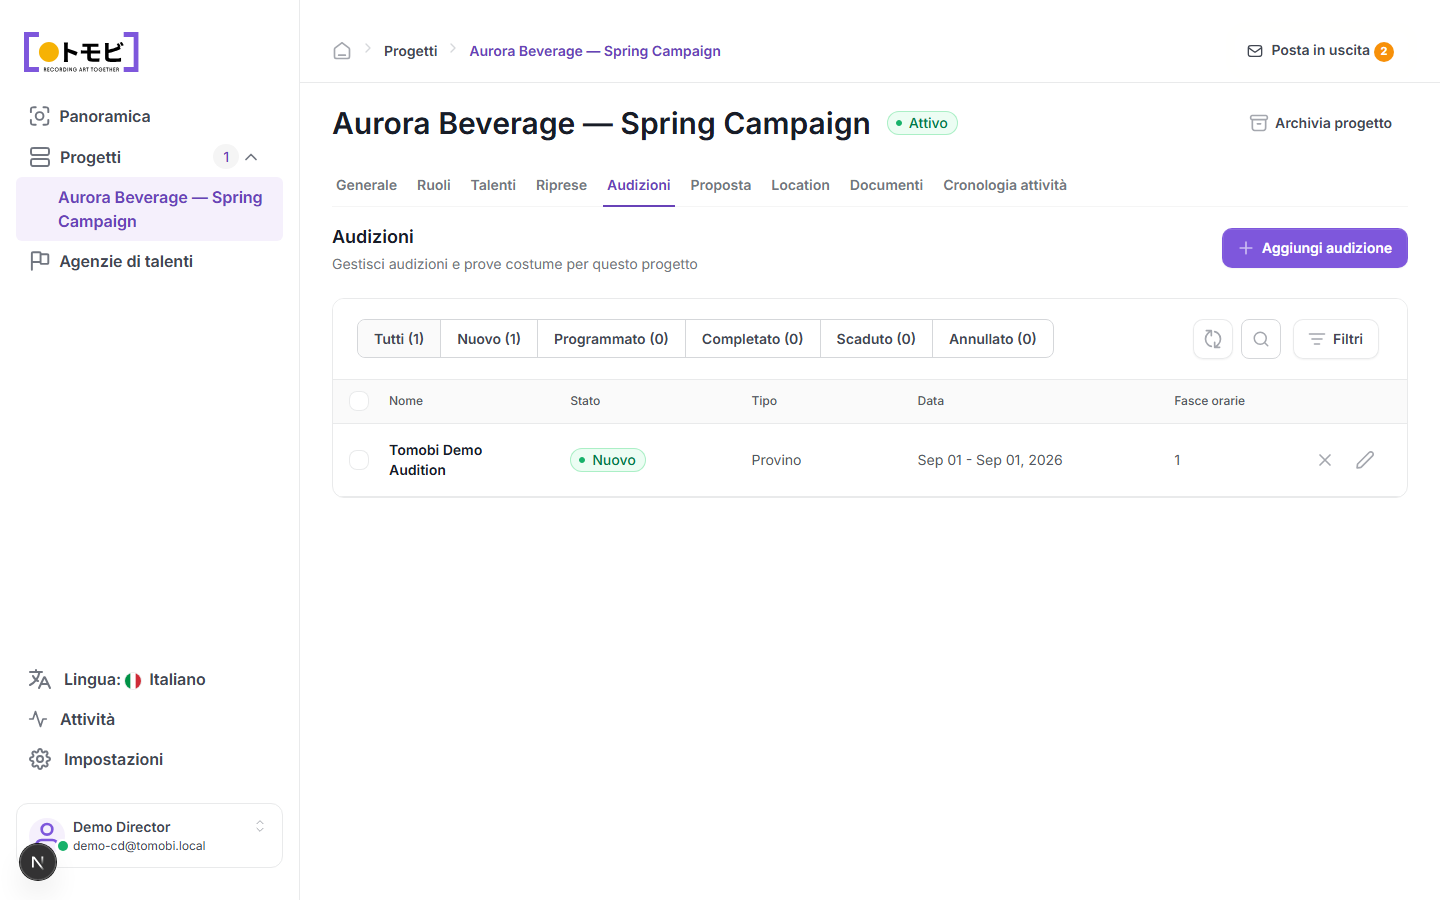1440x900 pixels.
Task: Open Posta in uscita
Action: click(x=1320, y=51)
